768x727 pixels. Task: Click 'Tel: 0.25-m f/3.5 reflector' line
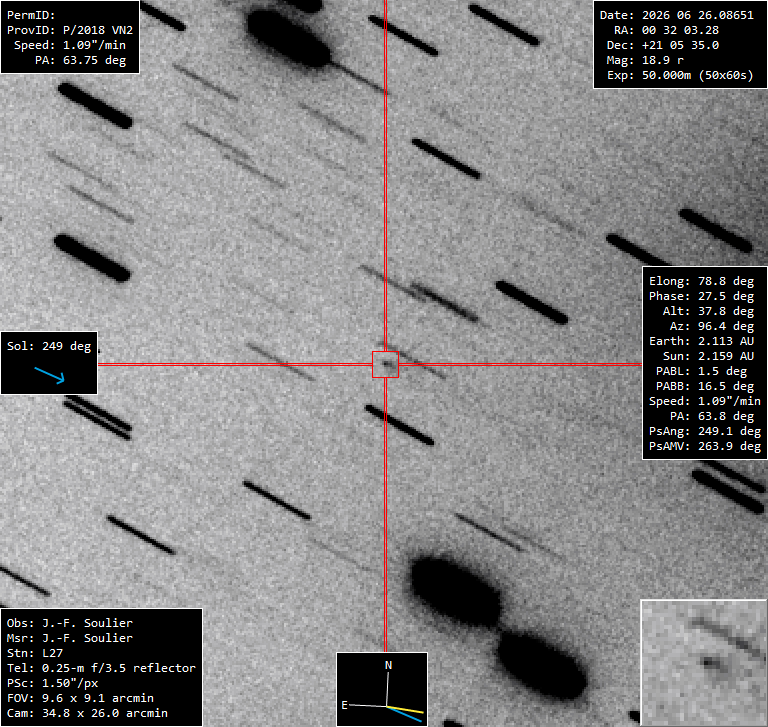pyautogui.click(x=101, y=668)
